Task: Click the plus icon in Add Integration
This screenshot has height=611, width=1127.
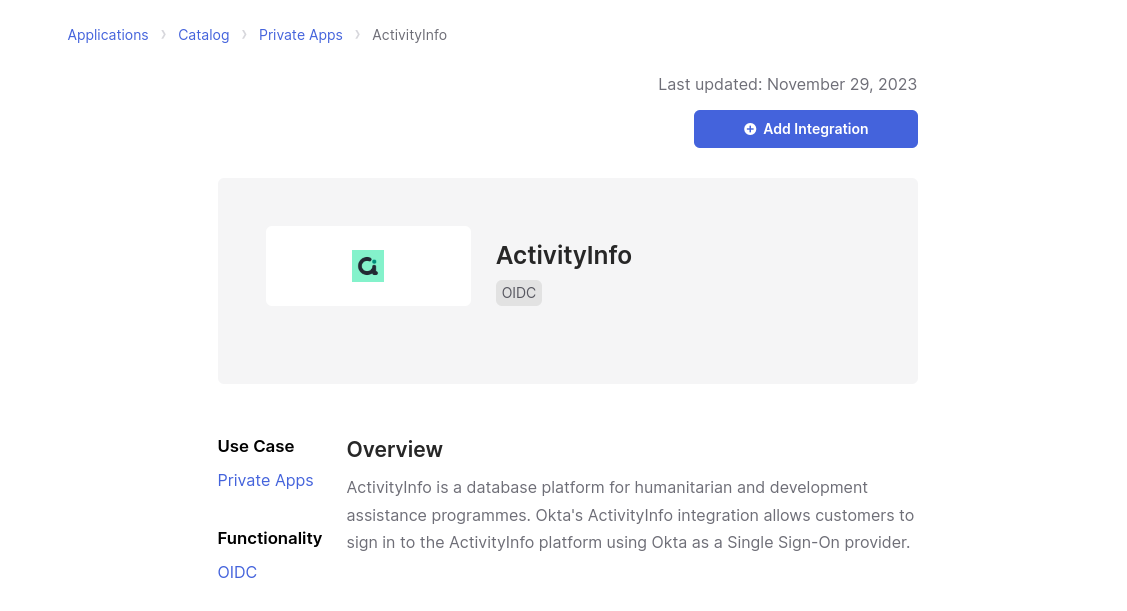Action: pos(750,129)
